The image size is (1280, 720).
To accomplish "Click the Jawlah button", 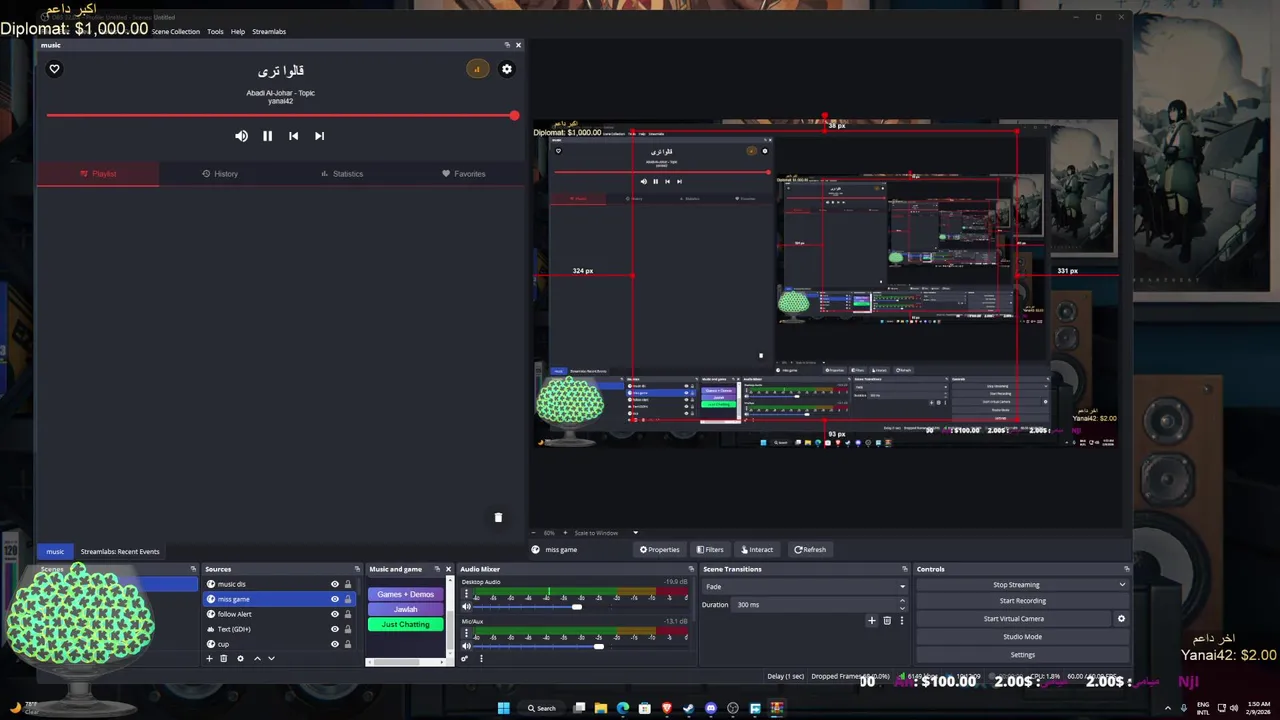I will coord(405,609).
